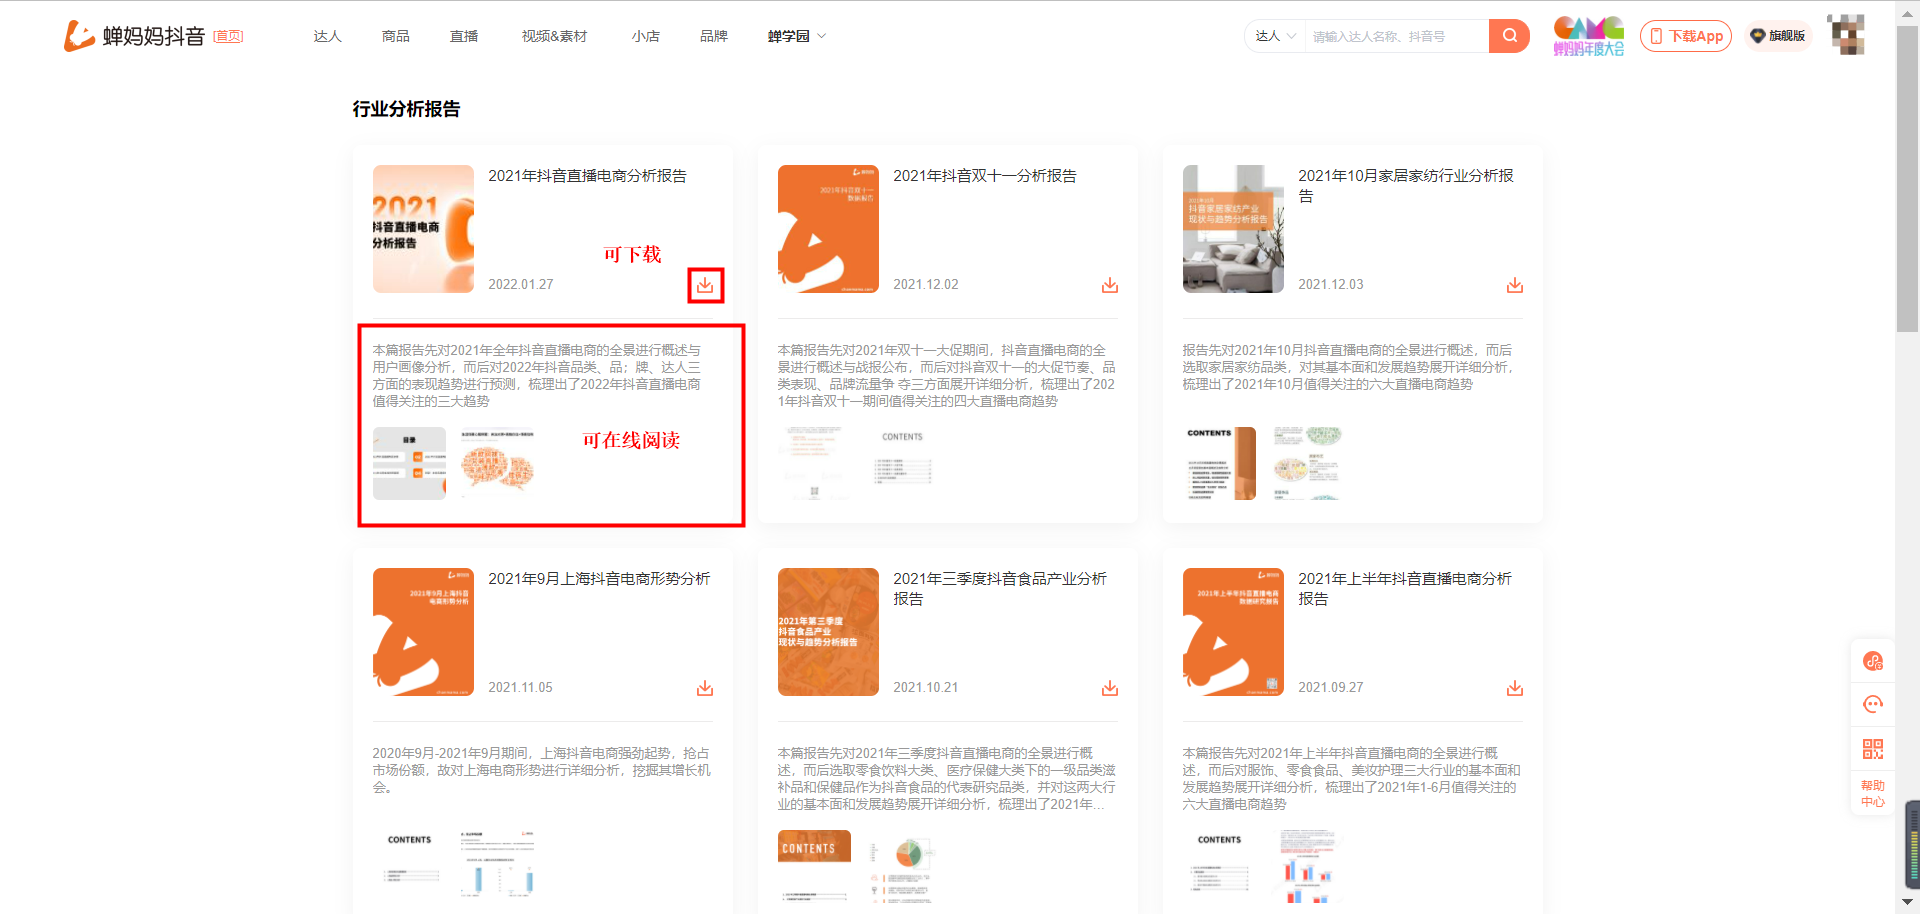Viewport: 1920px width, 914px height.
Task: Open cover of 2021年上半年抖音直播电商分析报告
Action: 1233,632
